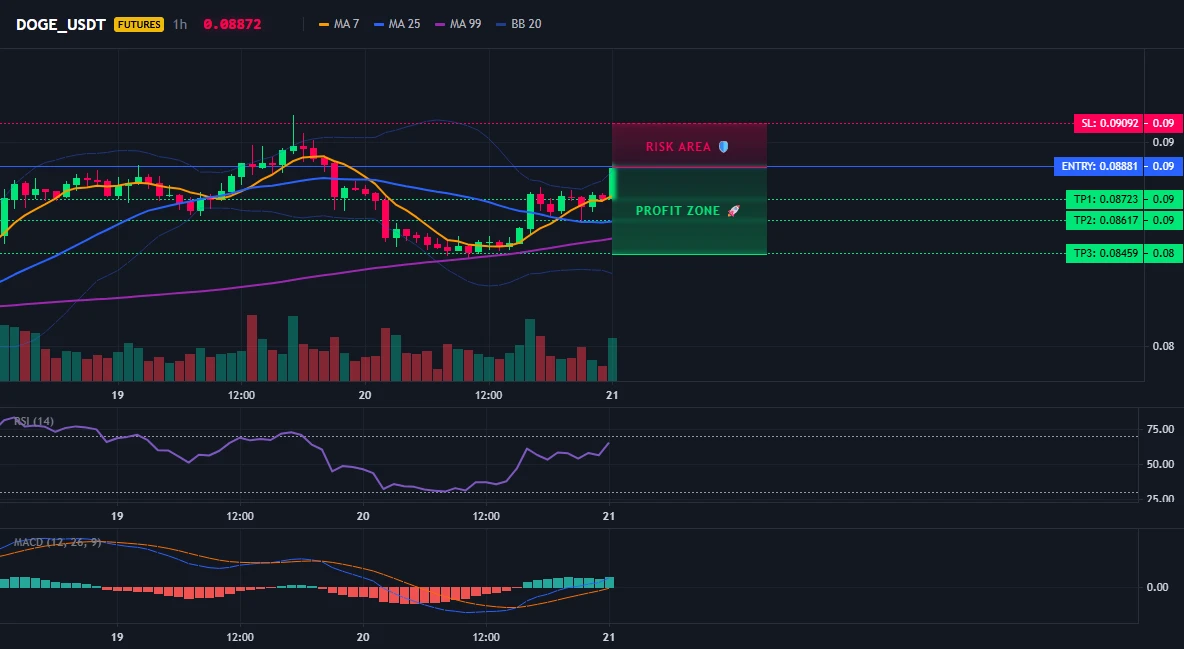Click the latest bright green candle
The image size is (1184, 649).
(x=612, y=184)
